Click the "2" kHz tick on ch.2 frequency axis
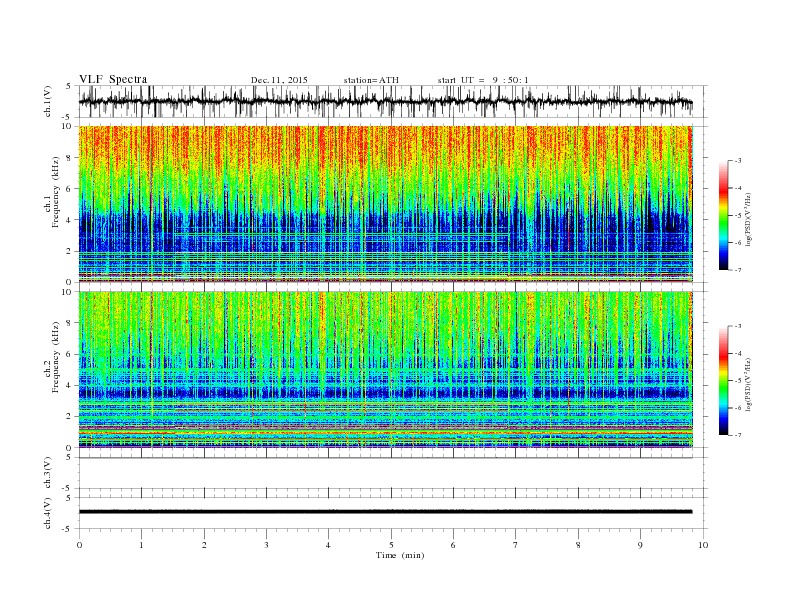The height and width of the screenshot is (612, 792). (x=70, y=417)
